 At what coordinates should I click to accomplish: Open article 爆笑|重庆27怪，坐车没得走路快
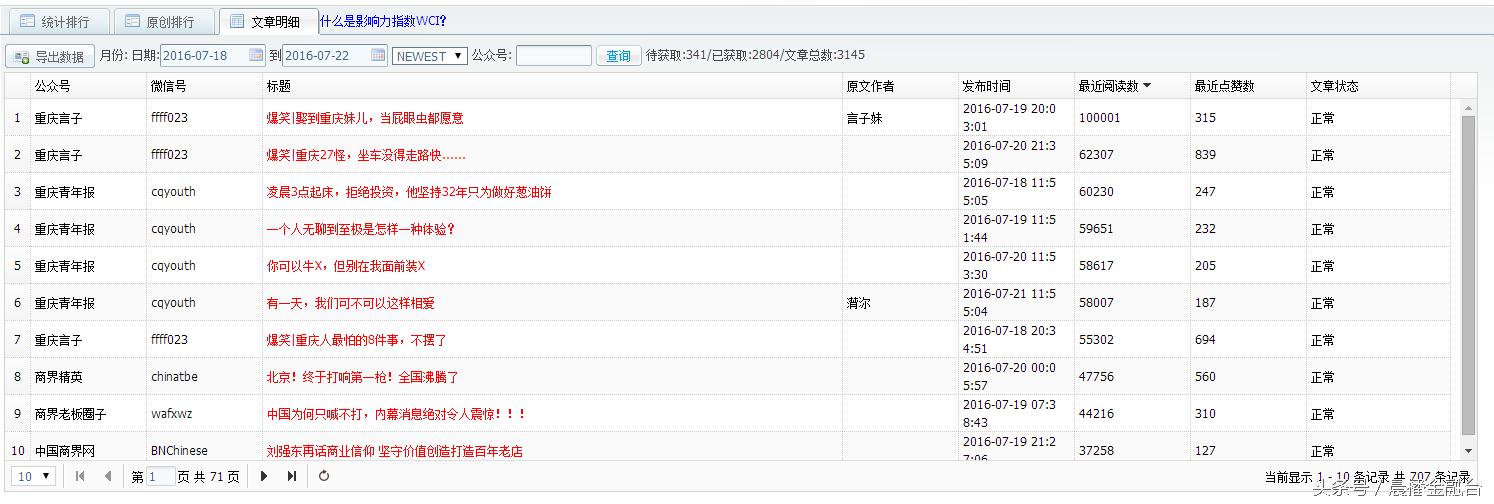coord(366,155)
